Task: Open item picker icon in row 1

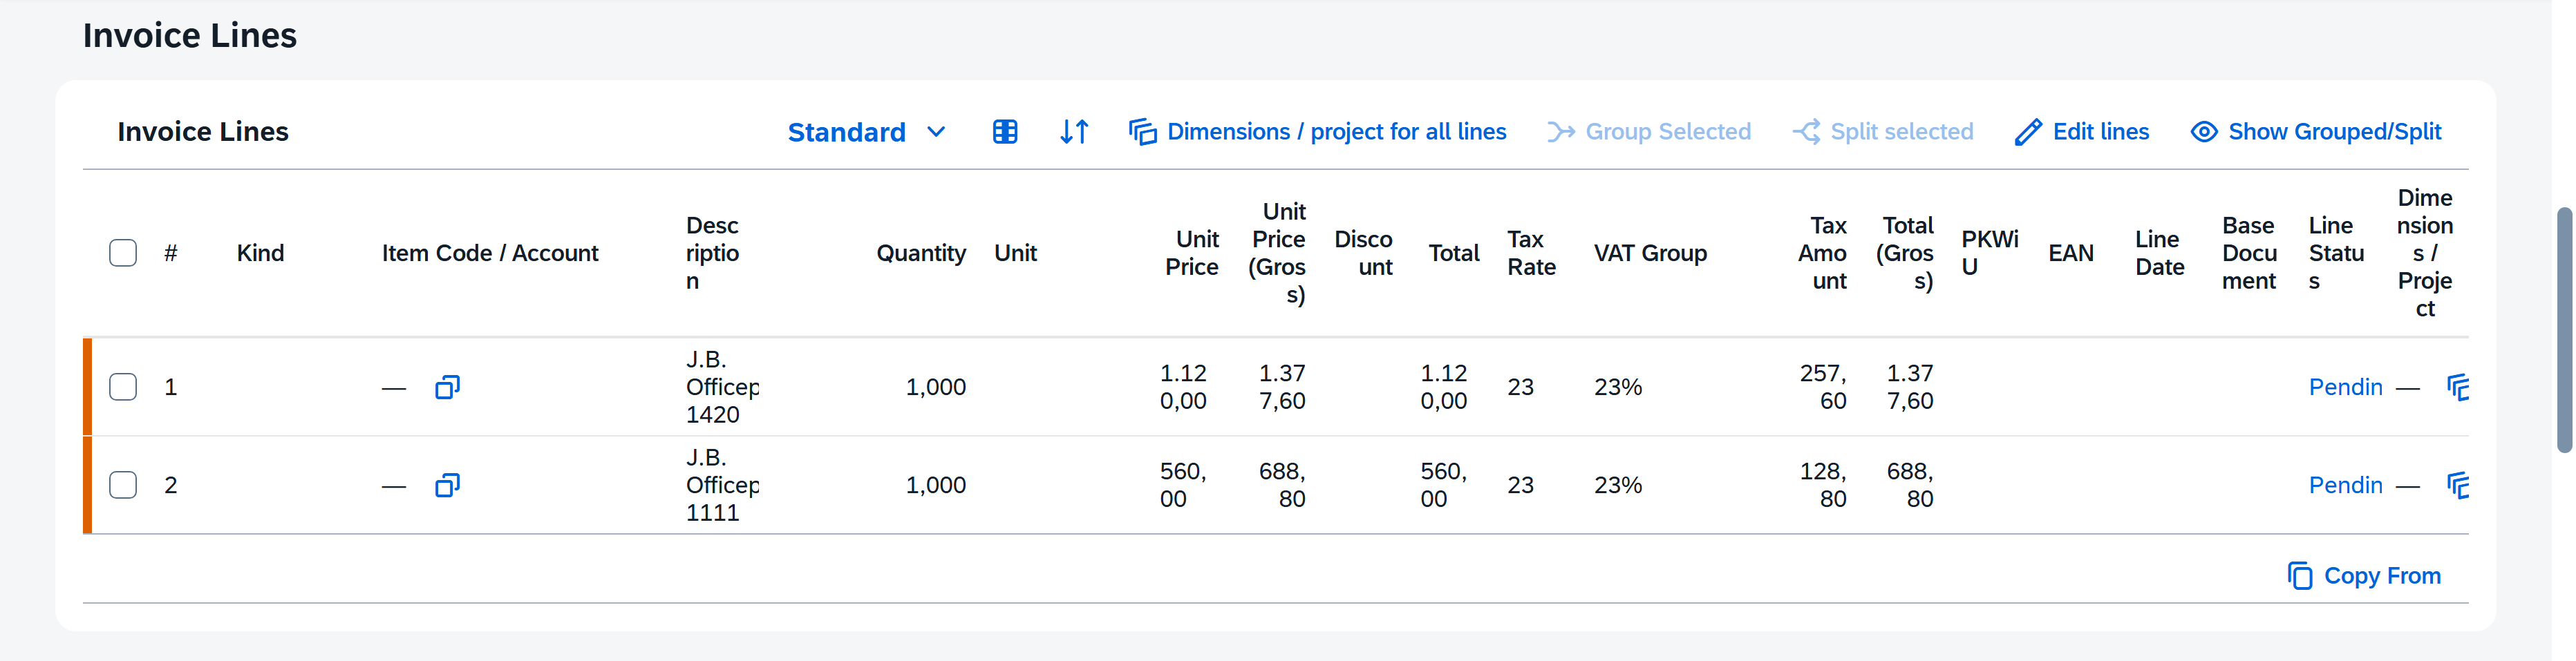Action: [x=447, y=387]
